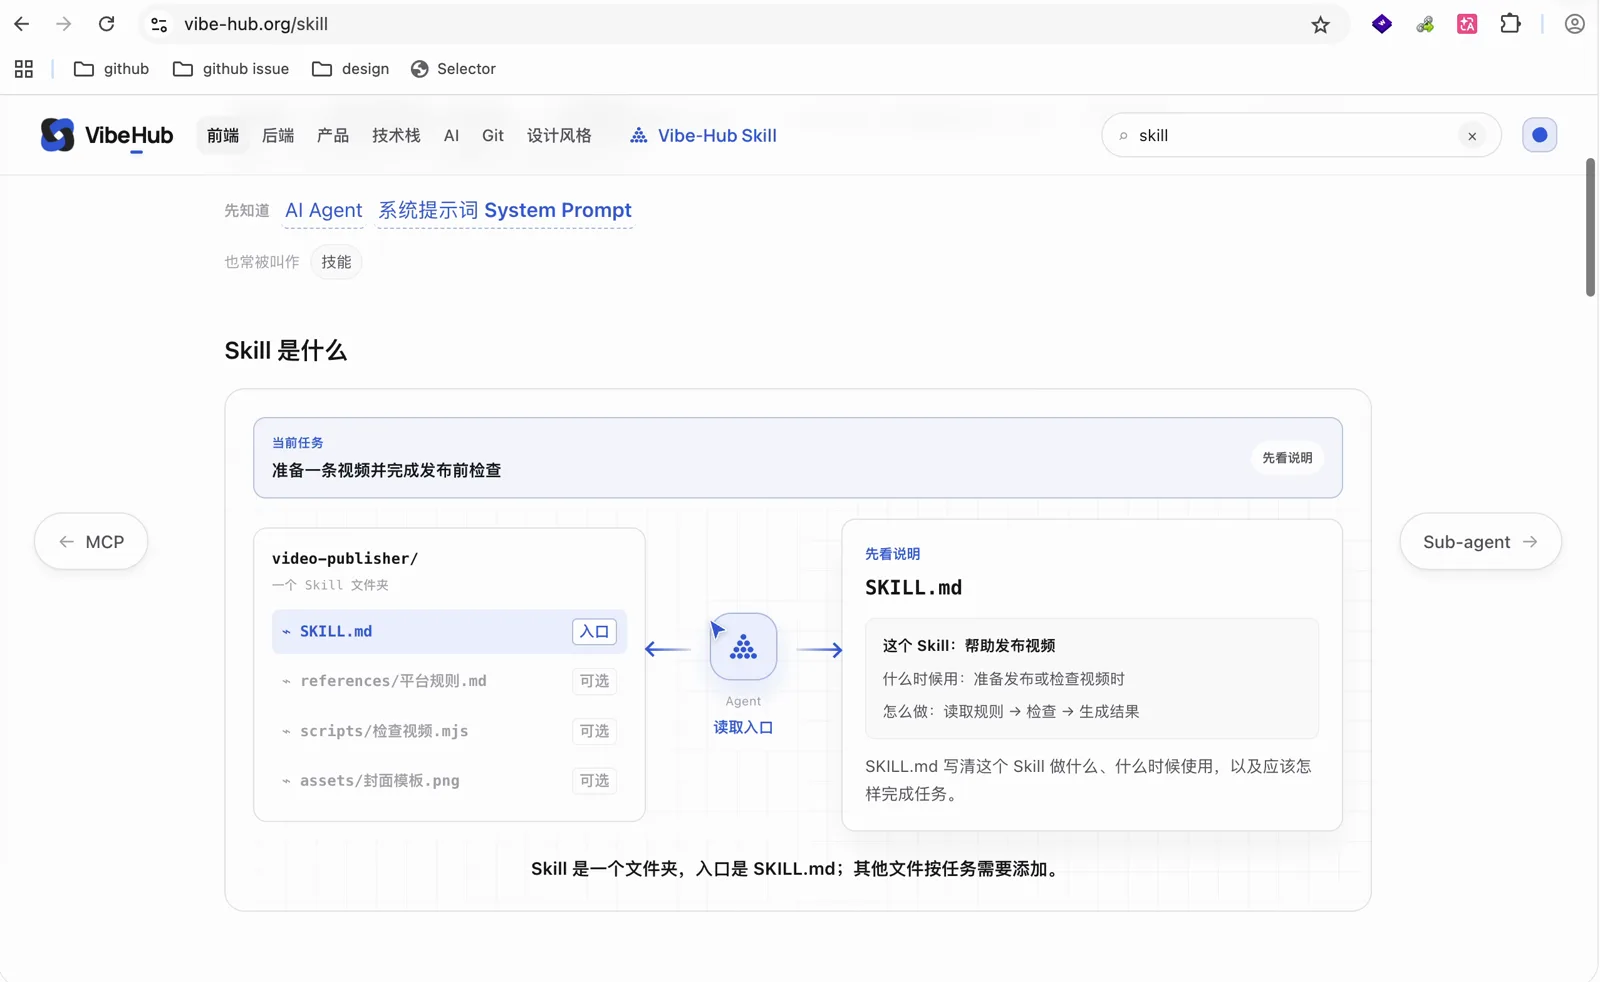Go back using the browser back arrow
Image resolution: width=1600 pixels, height=982 pixels.
(21, 24)
